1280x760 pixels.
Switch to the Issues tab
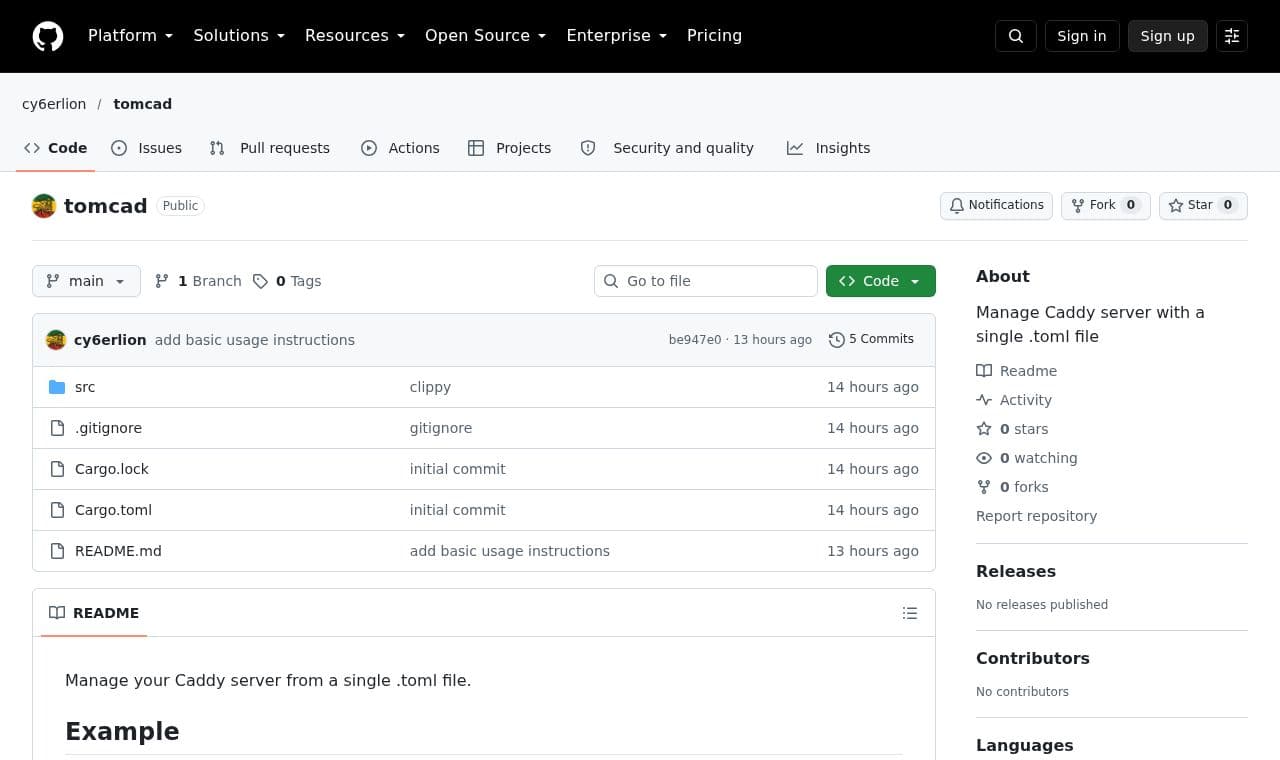pyautogui.click(x=146, y=148)
